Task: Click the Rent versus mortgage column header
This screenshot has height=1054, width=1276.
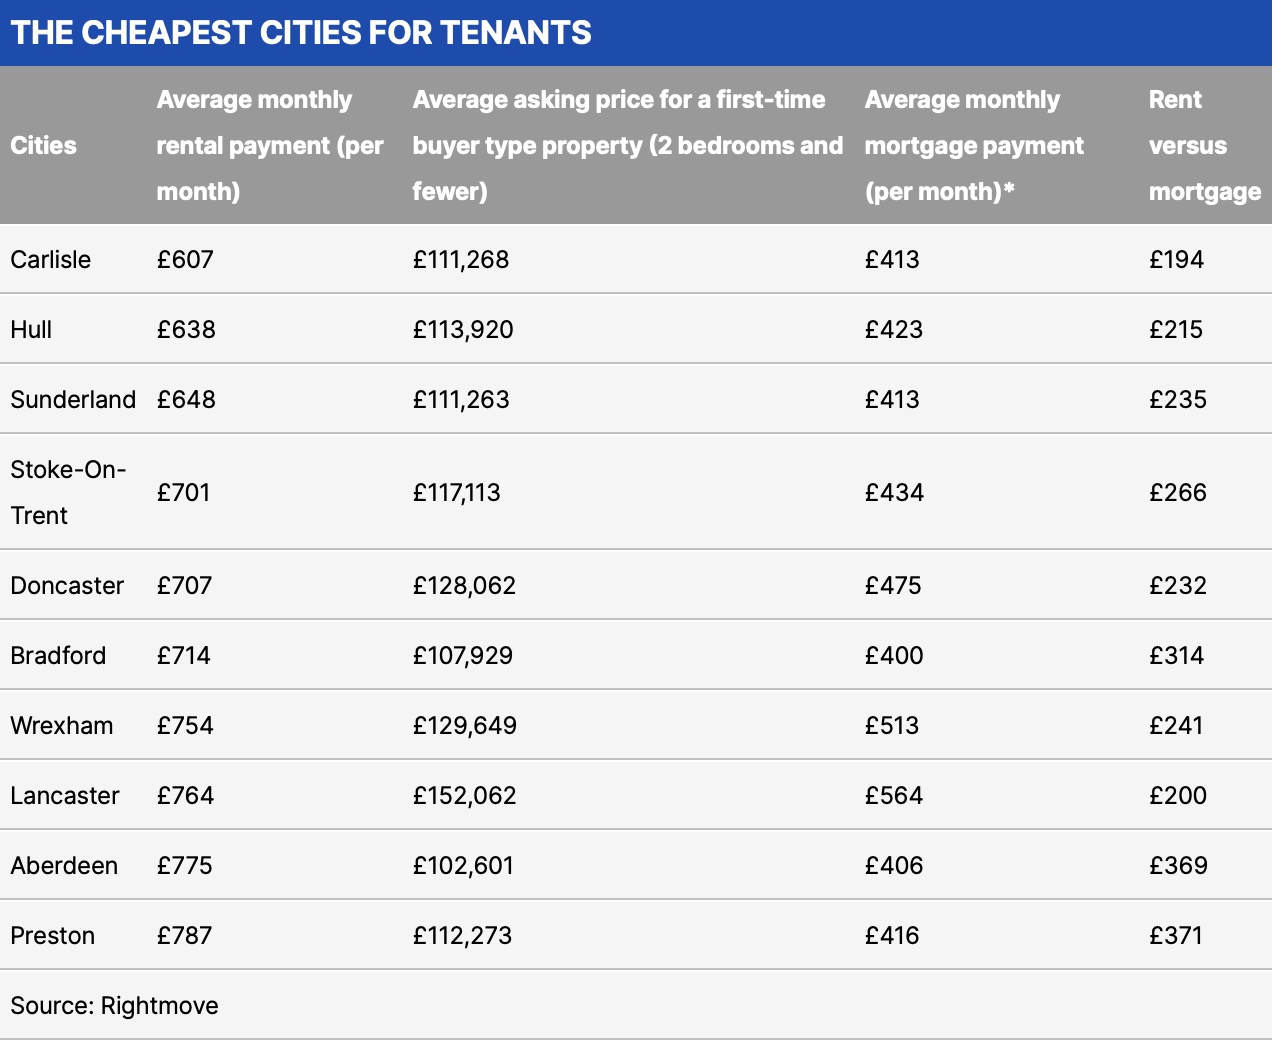Action: [x=1204, y=146]
